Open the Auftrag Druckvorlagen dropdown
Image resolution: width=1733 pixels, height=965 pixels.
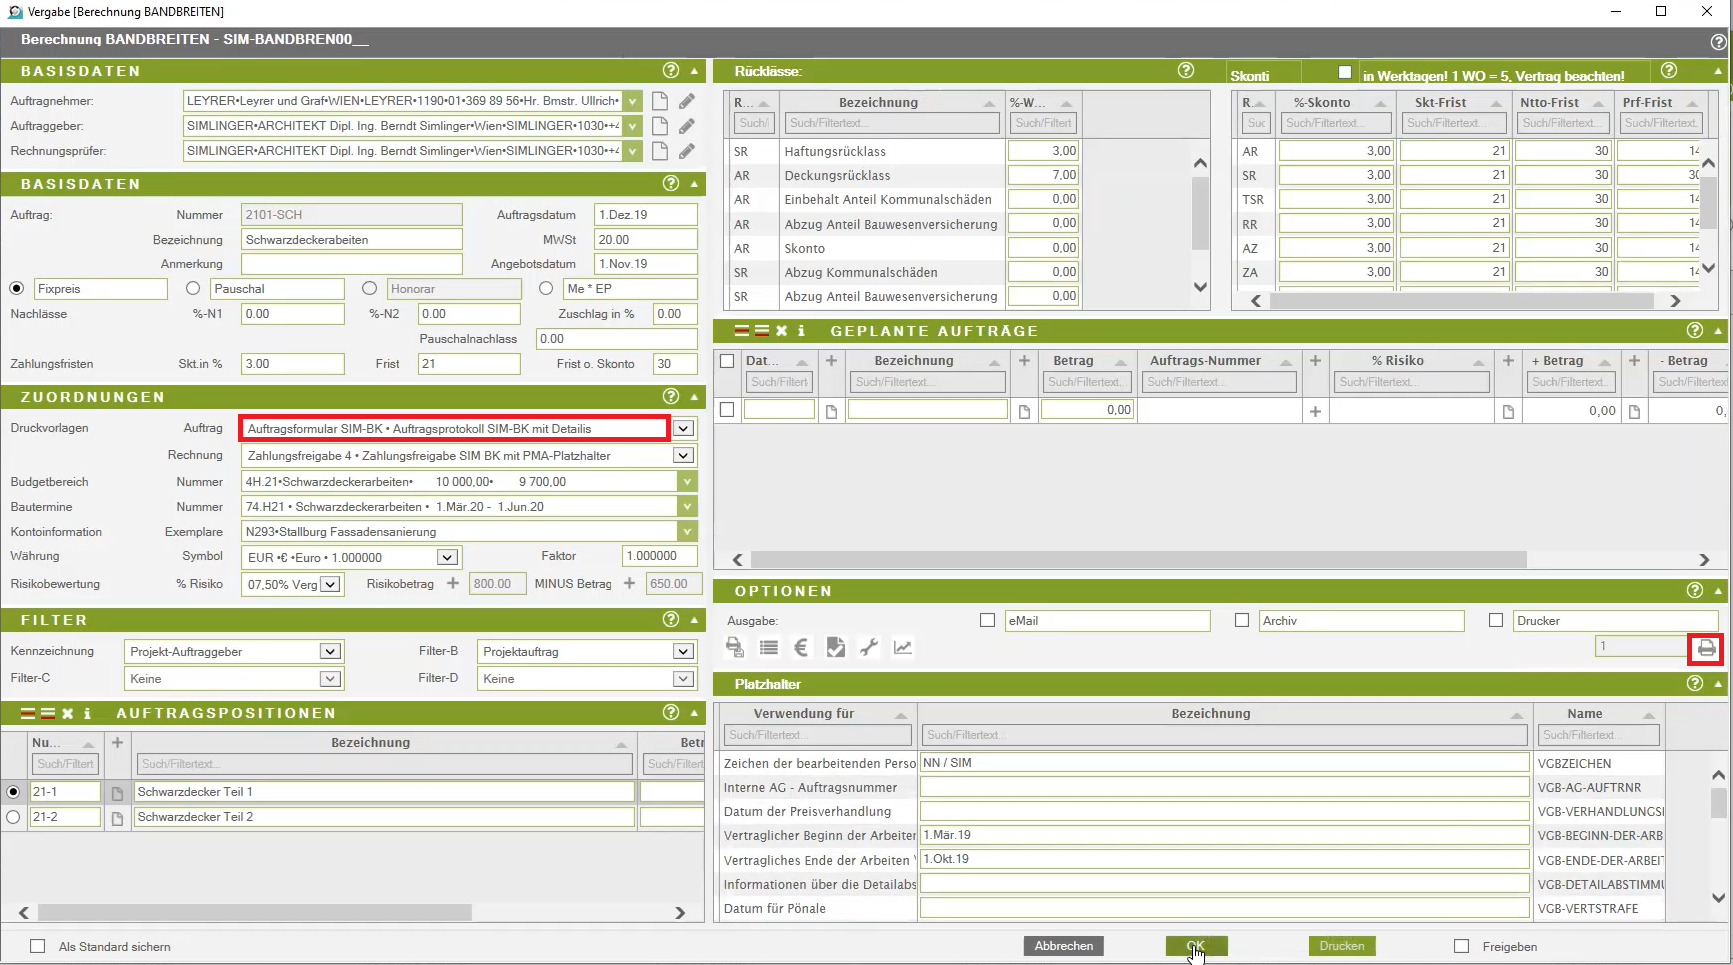(683, 429)
